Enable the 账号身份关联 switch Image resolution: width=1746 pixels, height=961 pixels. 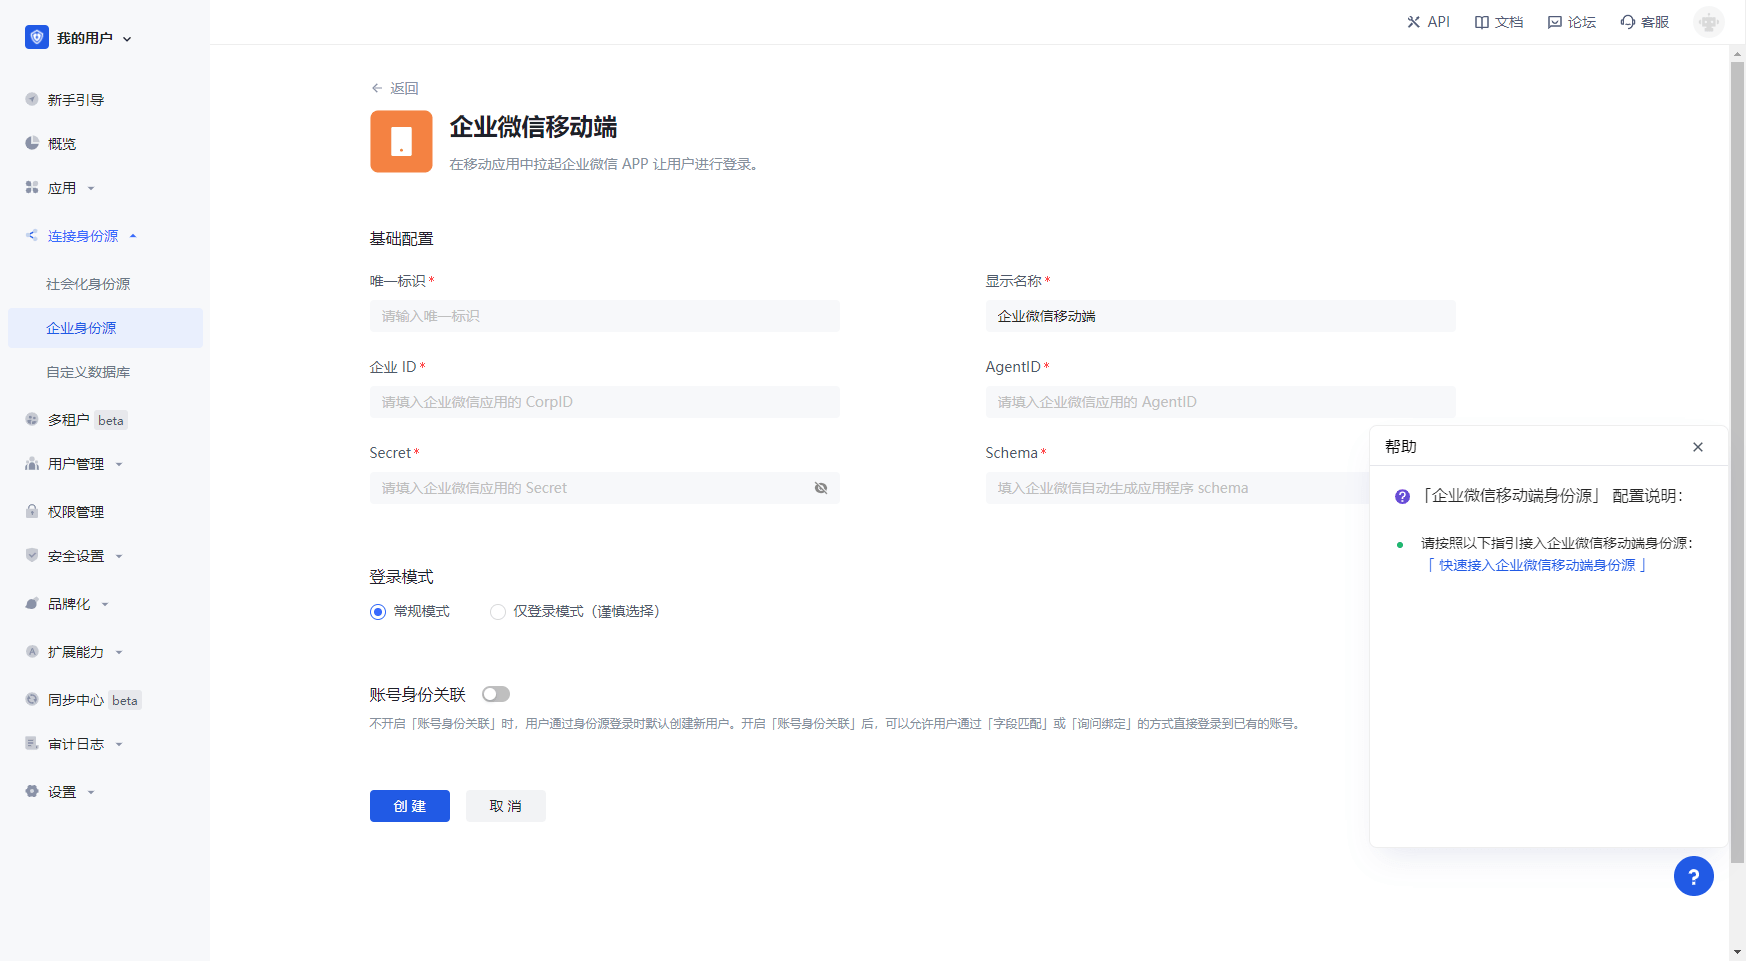[495, 694]
